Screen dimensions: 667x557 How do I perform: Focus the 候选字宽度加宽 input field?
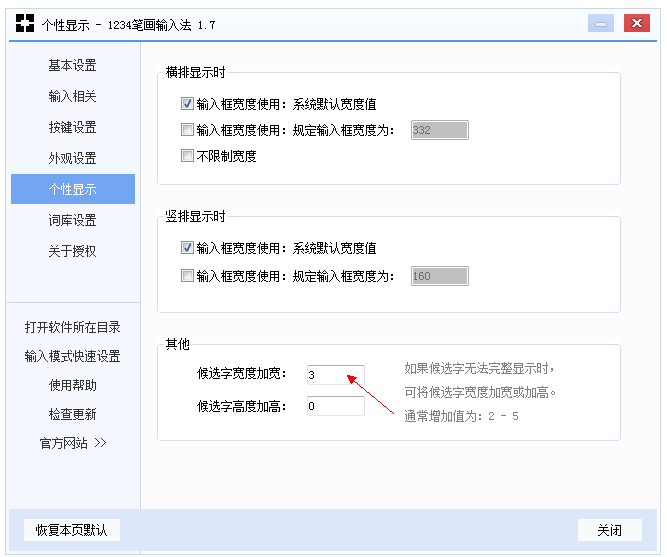point(336,375)
